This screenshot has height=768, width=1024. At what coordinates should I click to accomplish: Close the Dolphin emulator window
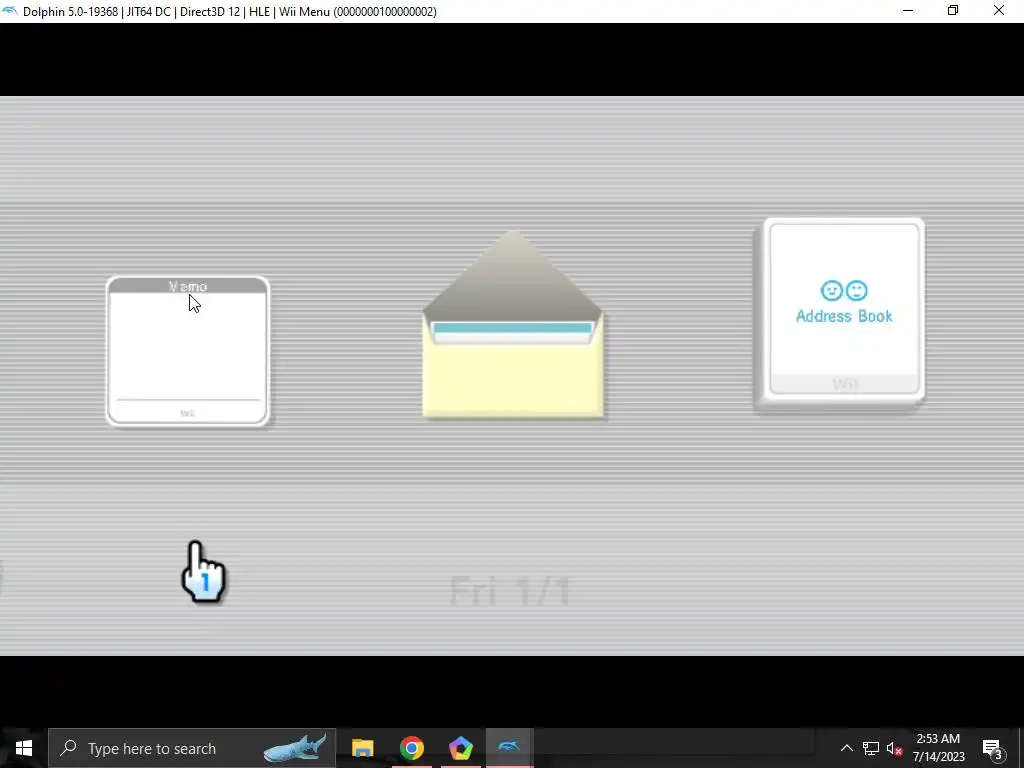click(x=999, y=11)
